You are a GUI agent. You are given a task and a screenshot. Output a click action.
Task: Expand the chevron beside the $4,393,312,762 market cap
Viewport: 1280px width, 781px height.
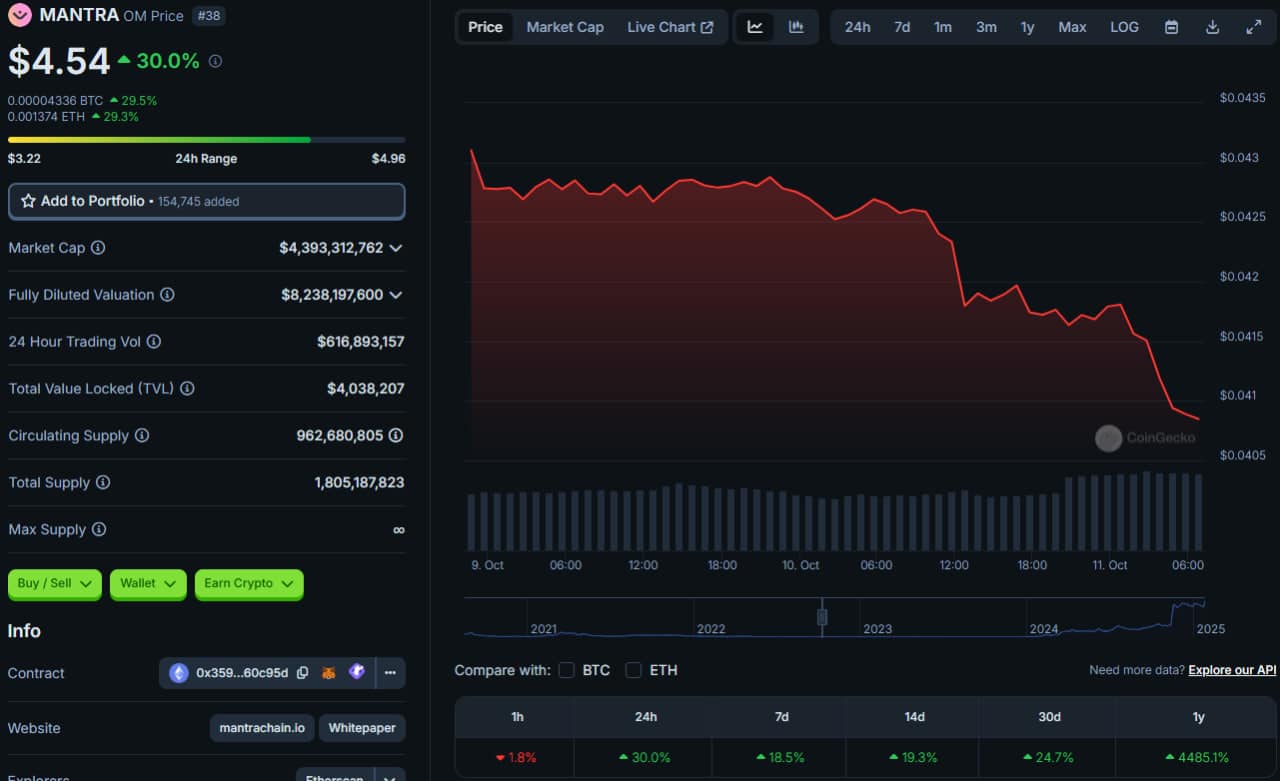396,248
